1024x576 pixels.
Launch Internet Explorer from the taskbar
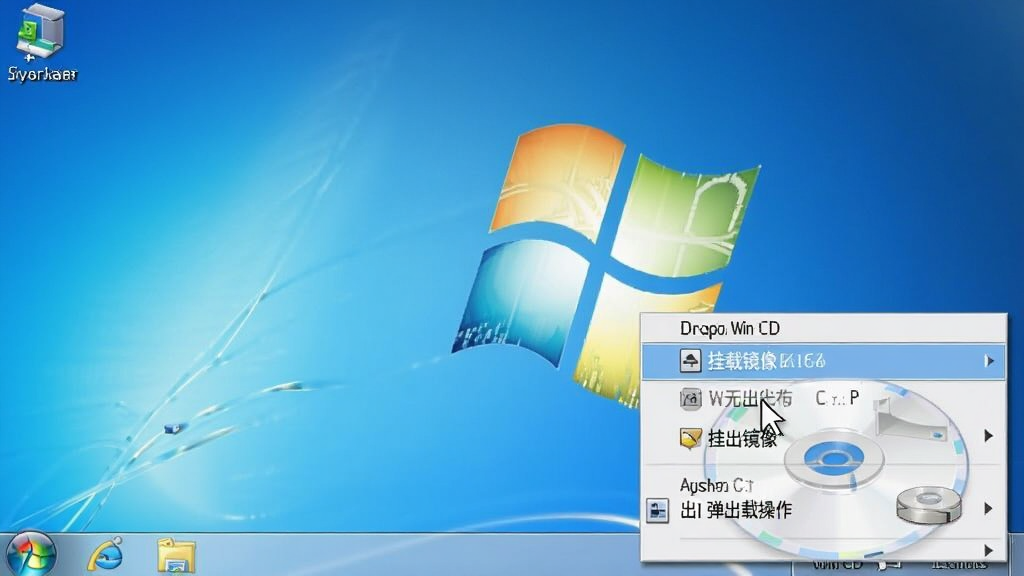[105, 556]
